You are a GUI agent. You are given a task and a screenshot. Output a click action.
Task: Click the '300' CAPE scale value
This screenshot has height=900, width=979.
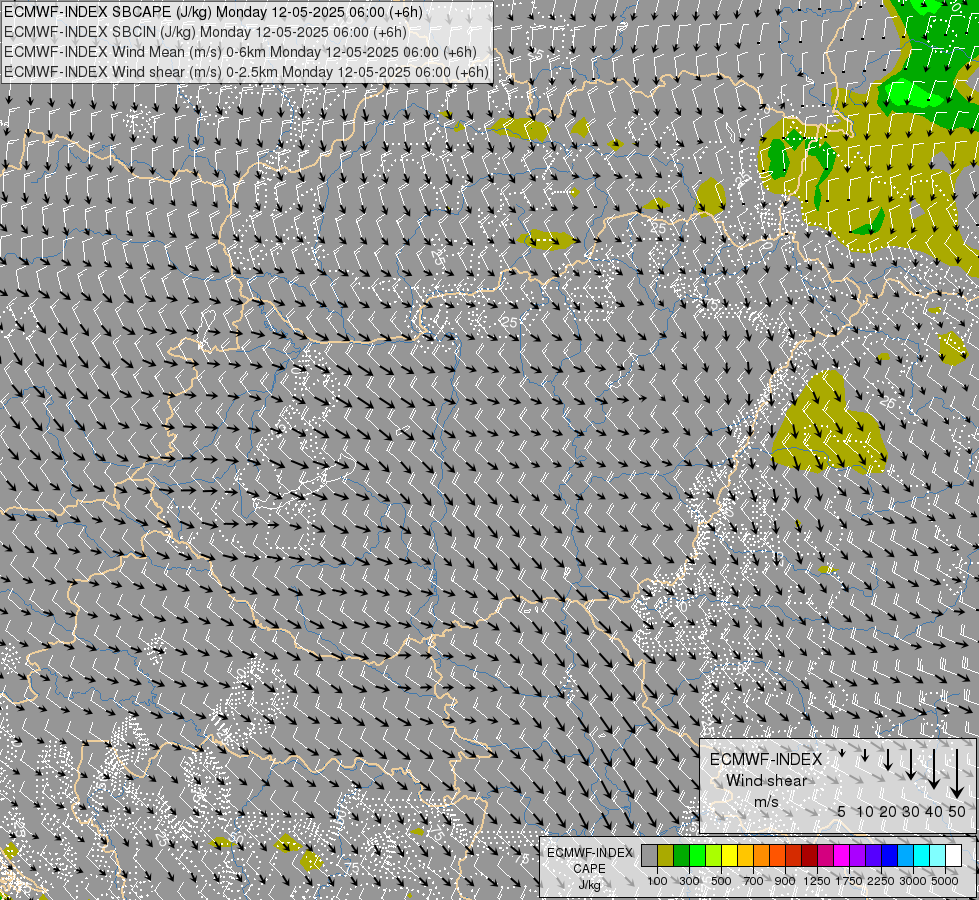coord(689,881)
